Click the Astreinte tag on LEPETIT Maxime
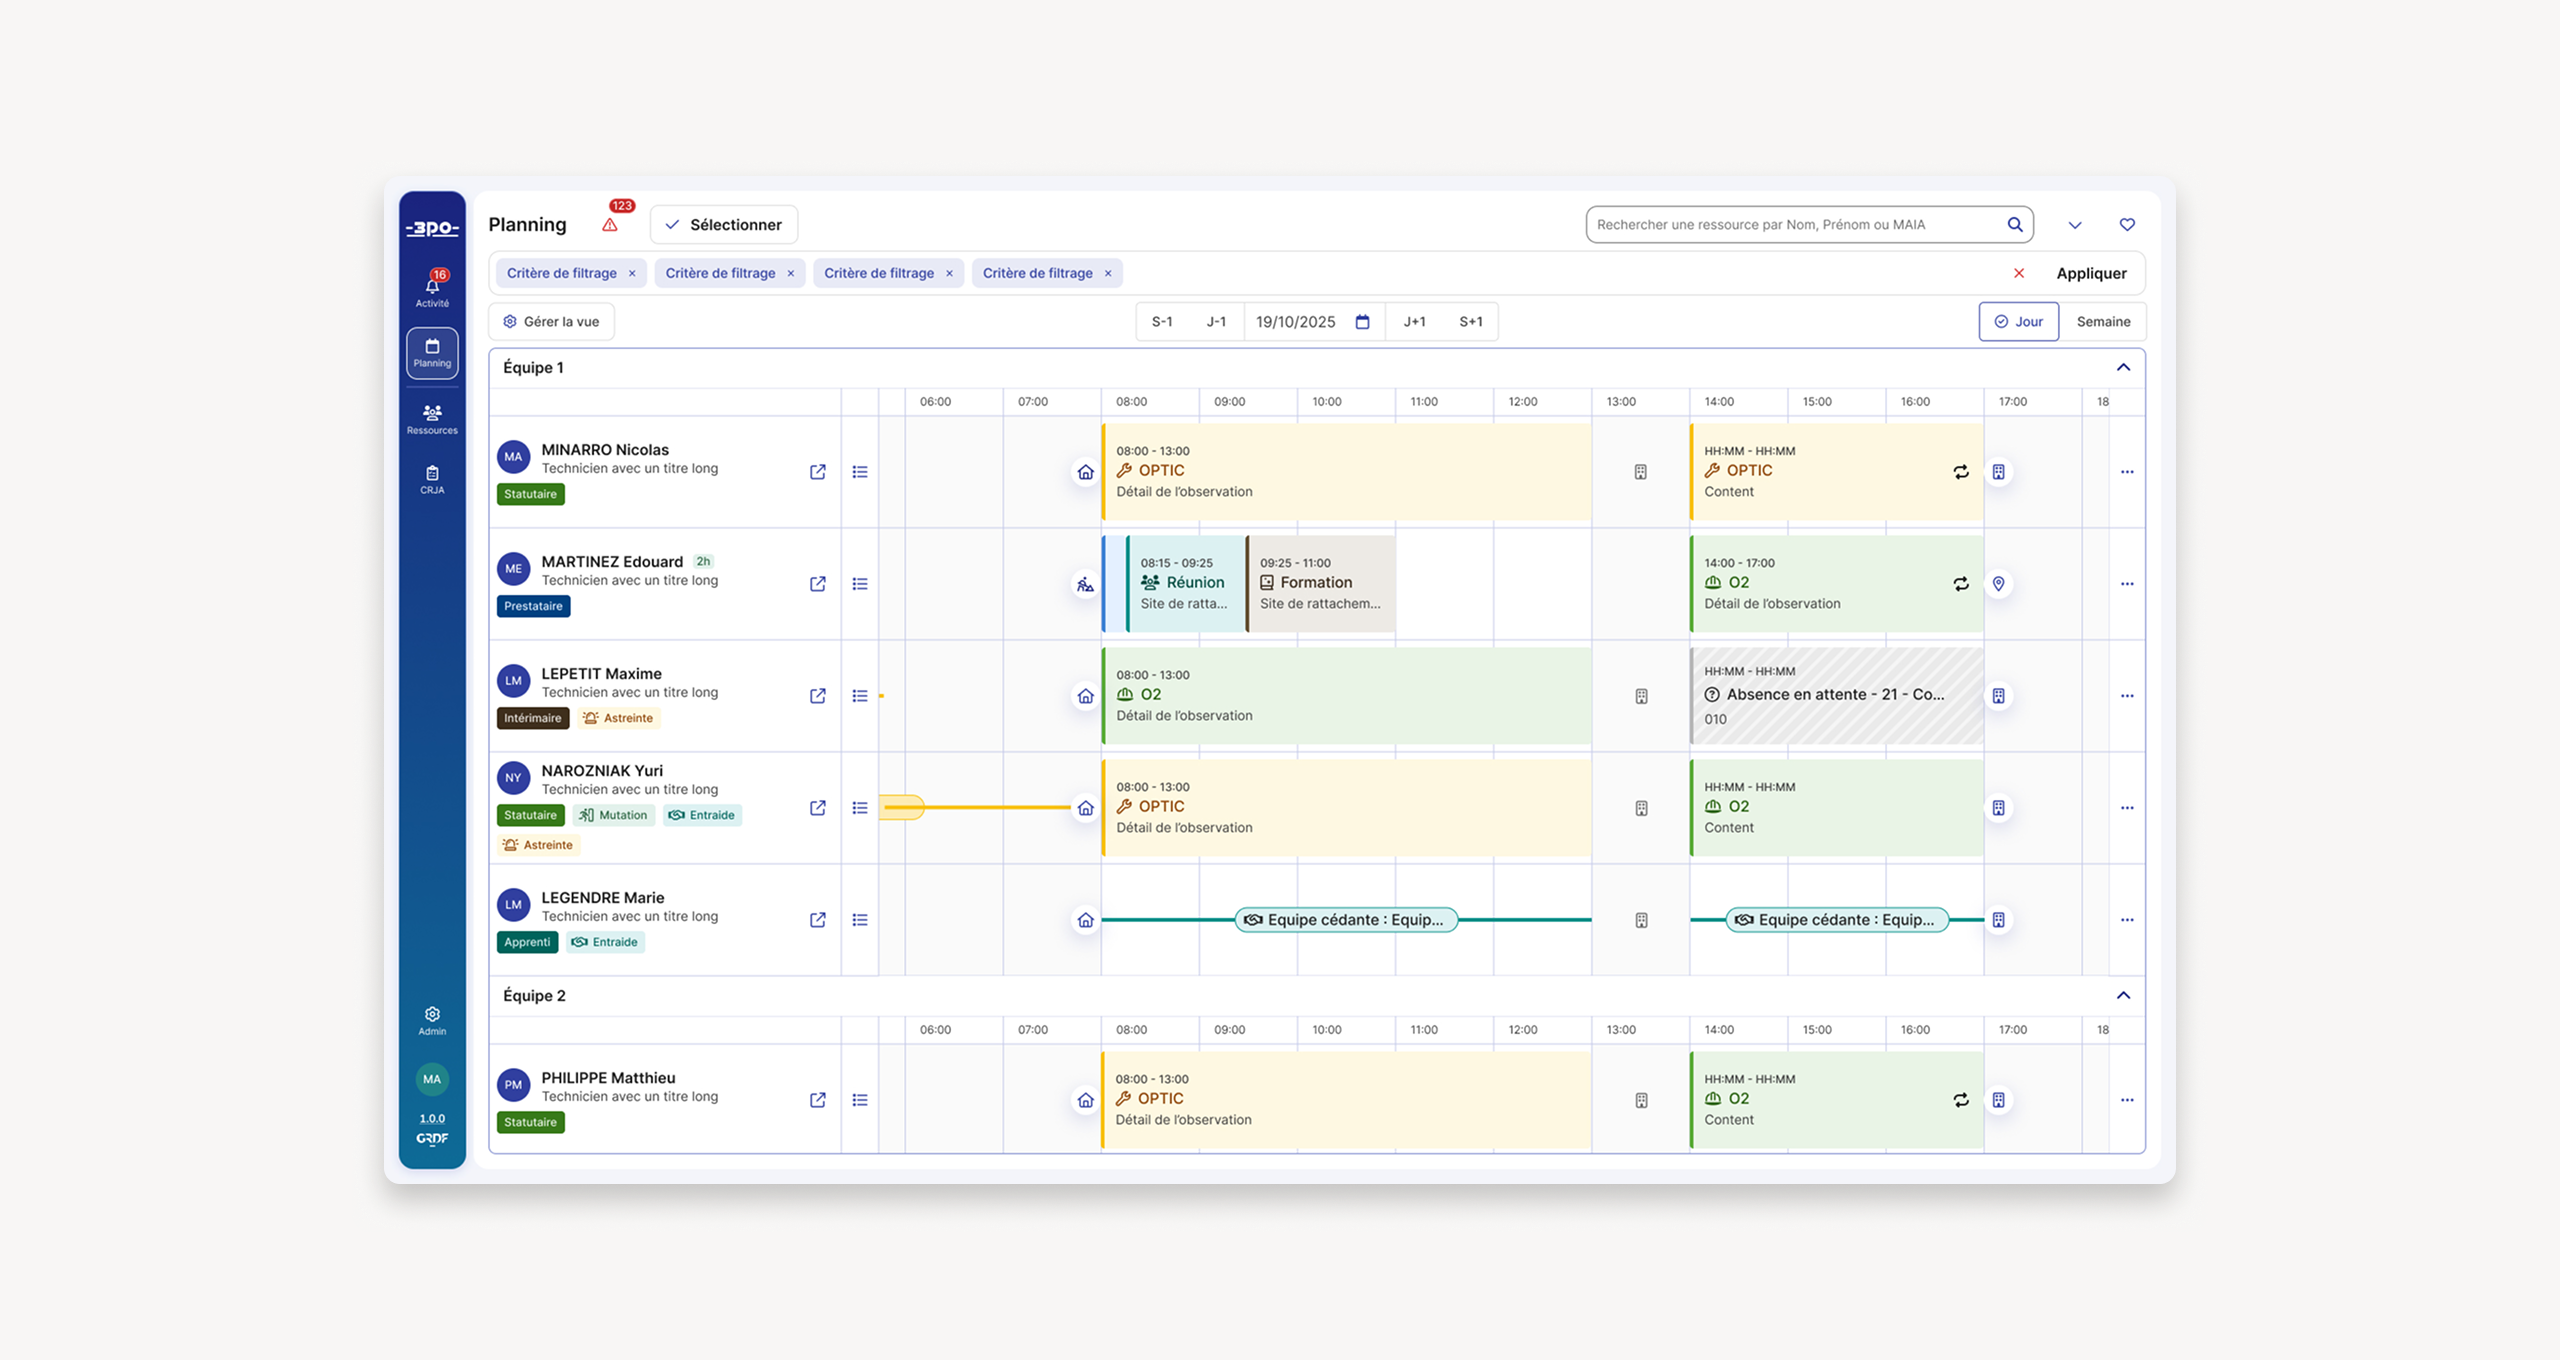Viewport: 2560px width, 1360px height. pyautogui.click(x=618, y=718)
